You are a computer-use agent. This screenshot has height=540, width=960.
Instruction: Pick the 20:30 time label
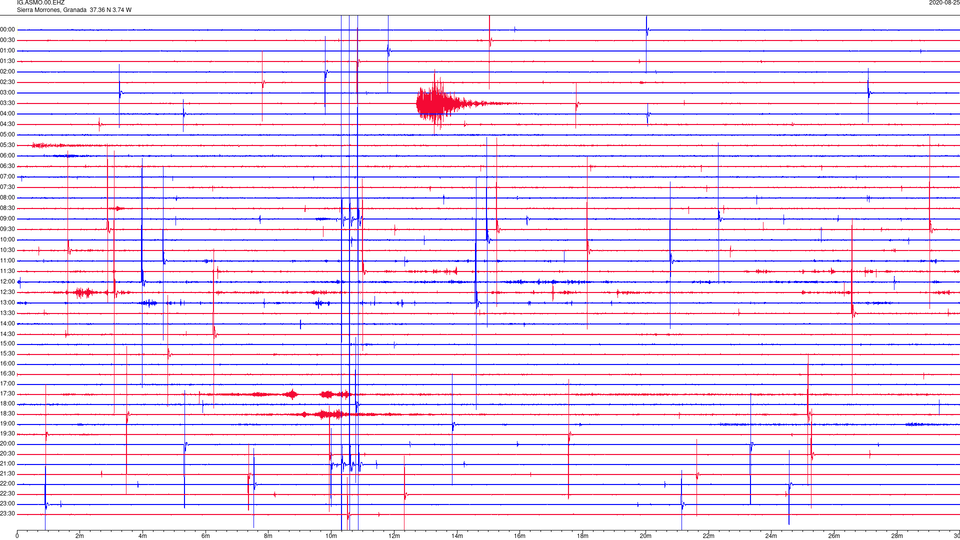tap(8, 453)
